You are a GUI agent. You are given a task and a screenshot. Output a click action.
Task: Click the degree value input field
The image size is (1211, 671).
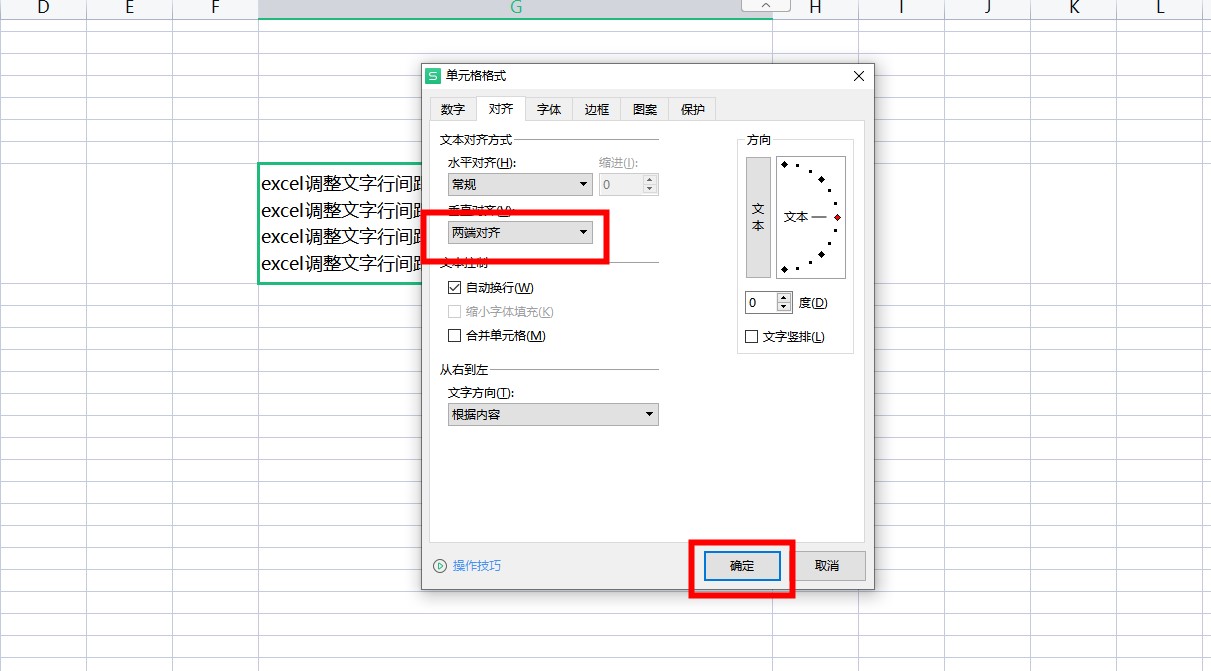[x=760, y=302]
